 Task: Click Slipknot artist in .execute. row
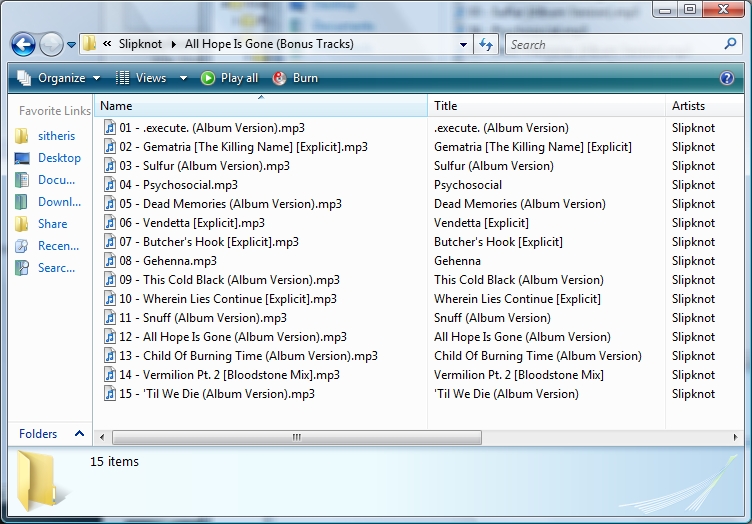pos(693,128)
